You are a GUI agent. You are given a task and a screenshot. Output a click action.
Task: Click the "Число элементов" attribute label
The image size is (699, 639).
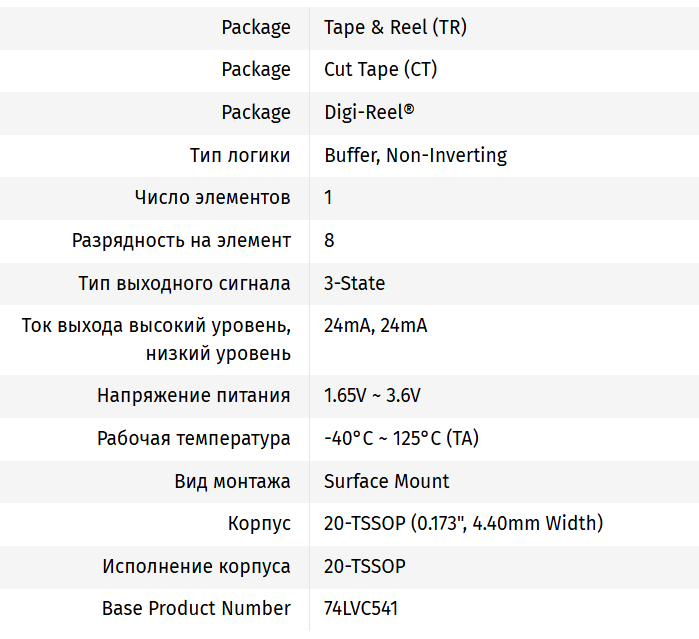(212, 197)
